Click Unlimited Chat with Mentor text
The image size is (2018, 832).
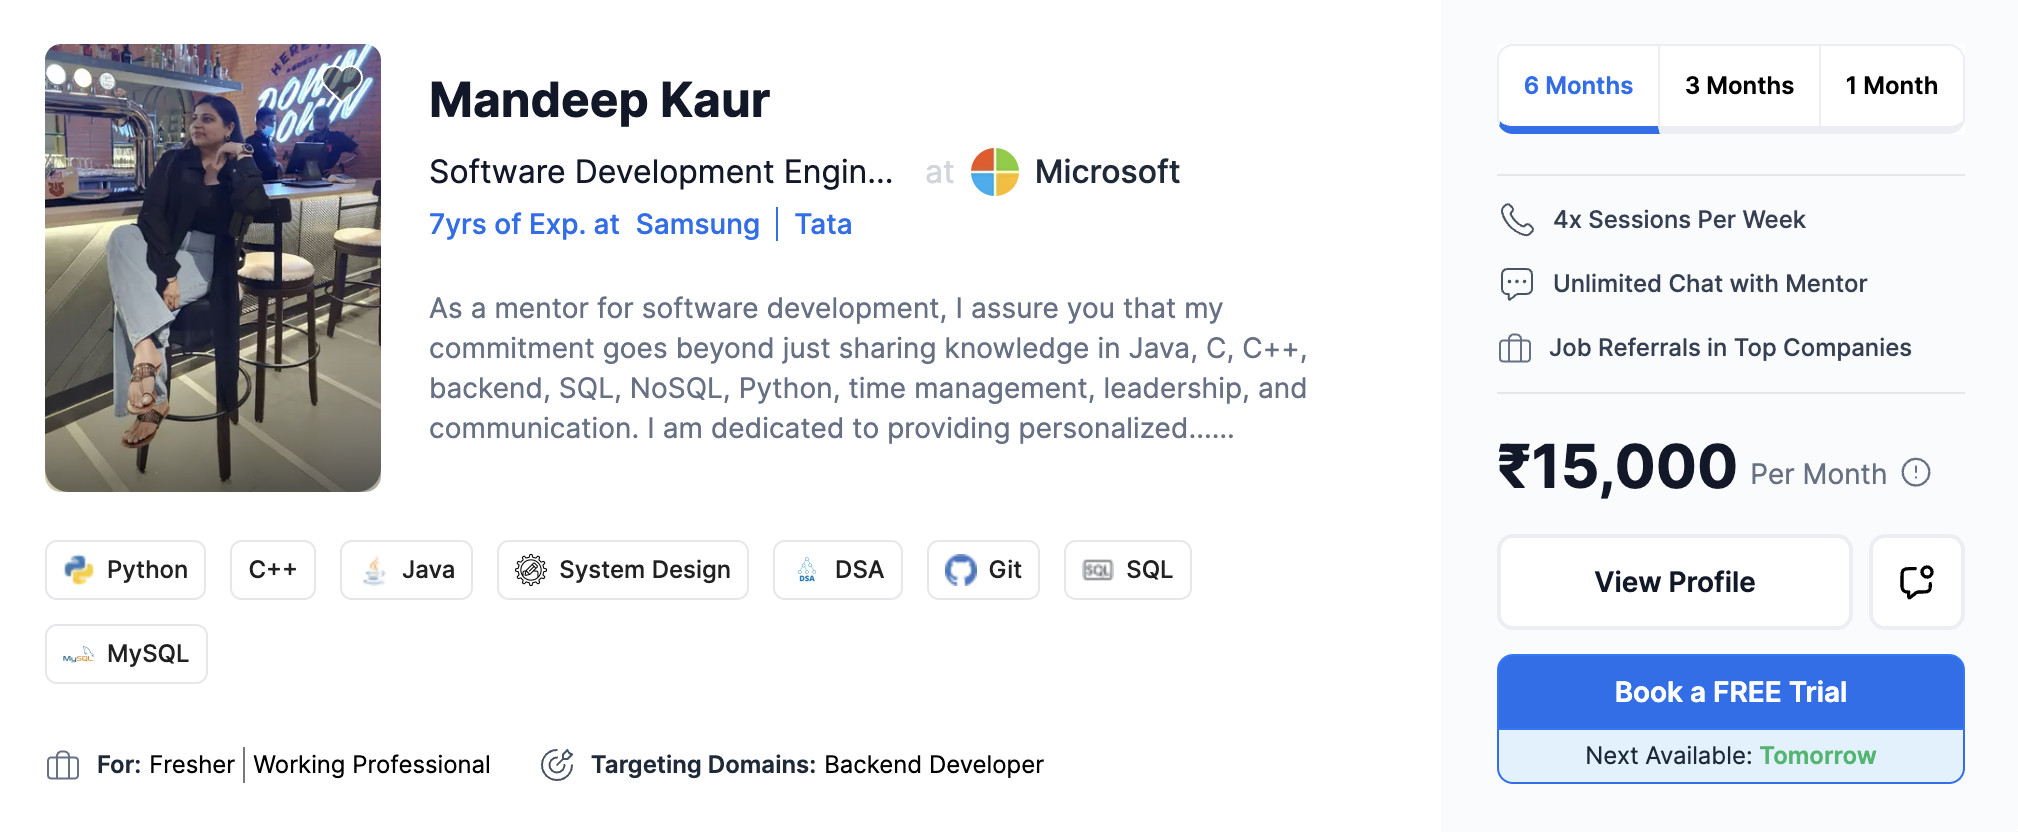click(x=1710, y=284)
